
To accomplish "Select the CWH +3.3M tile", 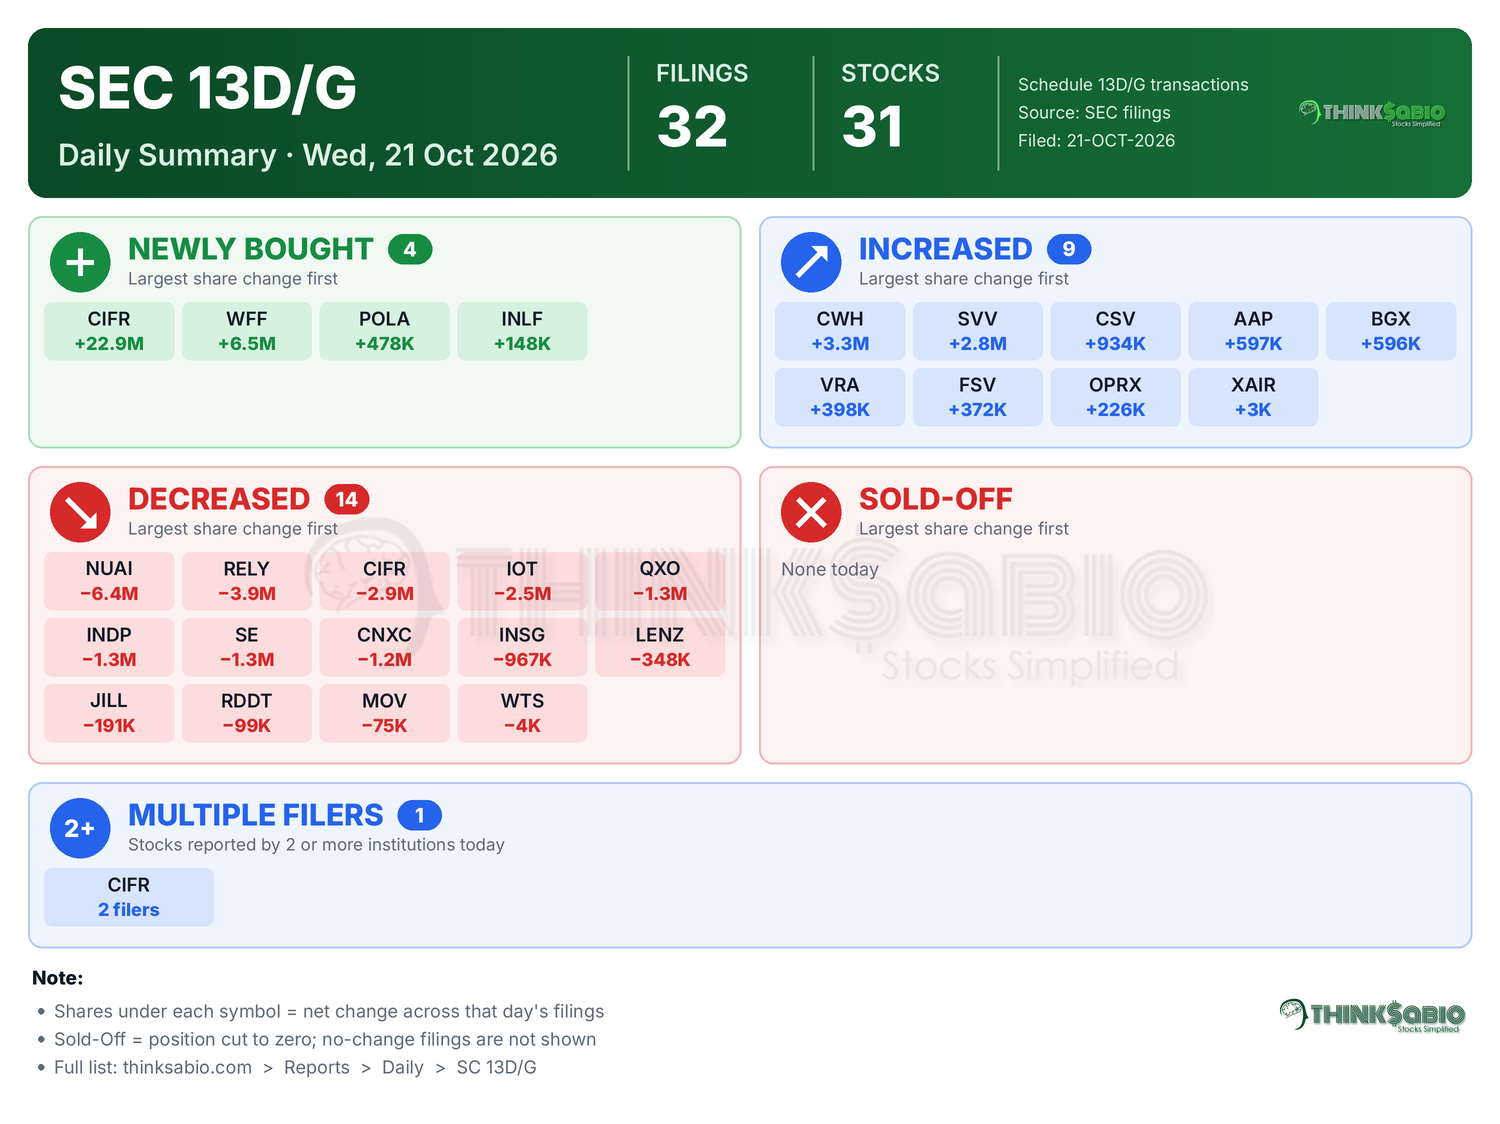I will pos(840,331).
